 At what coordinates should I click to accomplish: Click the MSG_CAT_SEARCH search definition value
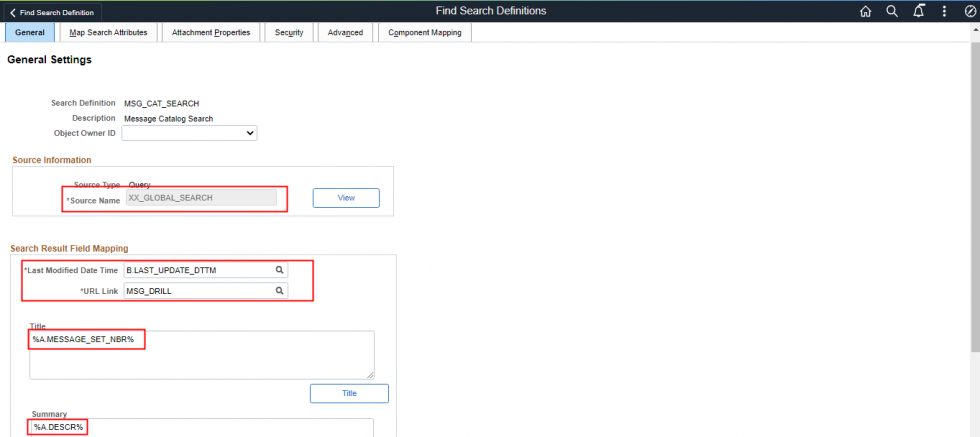[162, 104]
